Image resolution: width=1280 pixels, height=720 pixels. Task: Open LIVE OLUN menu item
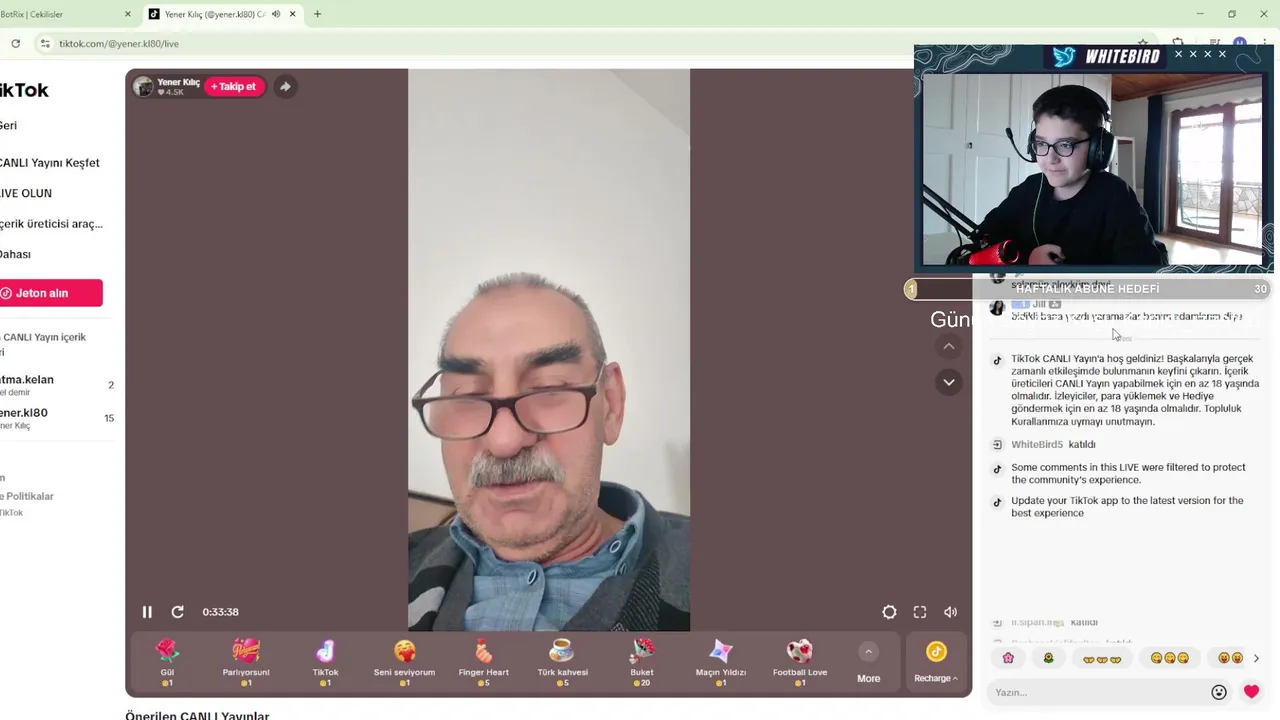coord(26,193)
